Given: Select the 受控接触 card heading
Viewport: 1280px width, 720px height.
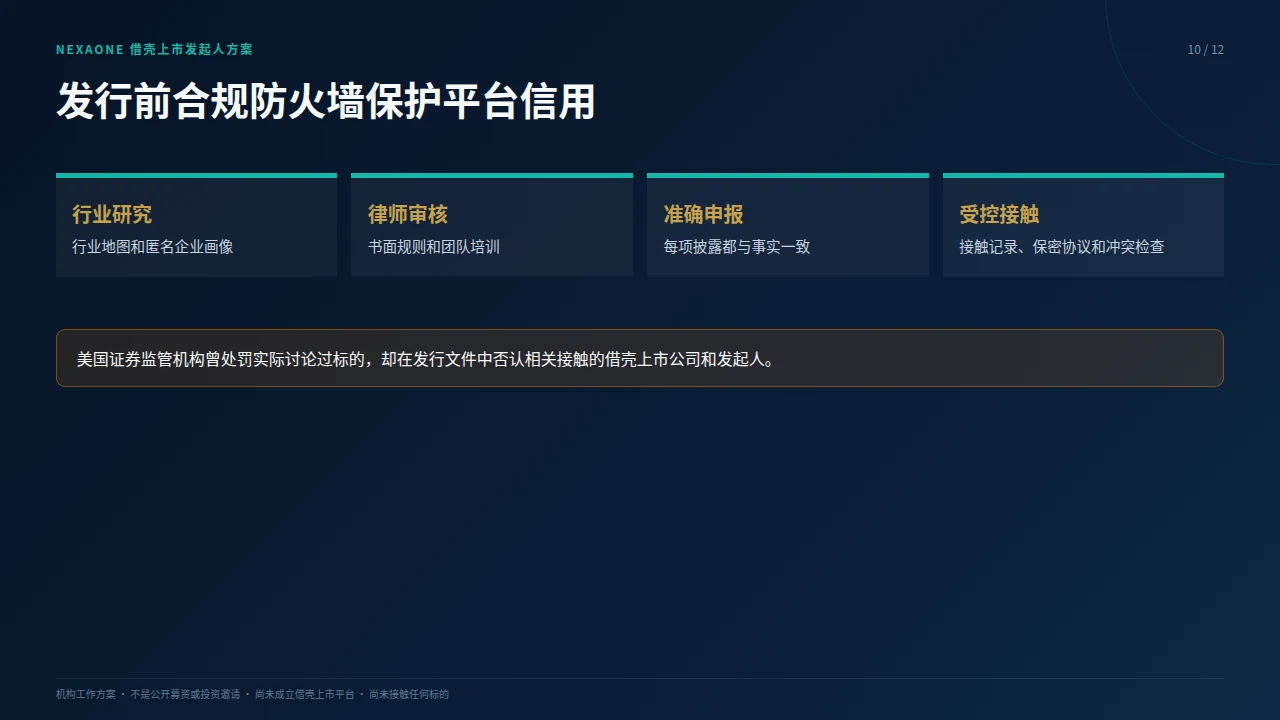Looking at the screenshot, I should point(999,214).
